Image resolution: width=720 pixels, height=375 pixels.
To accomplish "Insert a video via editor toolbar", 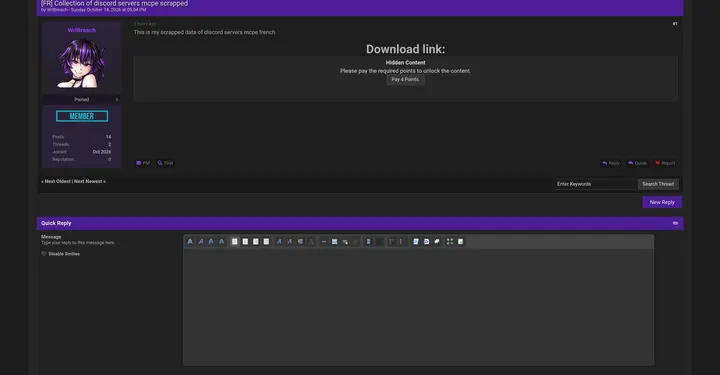I will click(368, 241).
